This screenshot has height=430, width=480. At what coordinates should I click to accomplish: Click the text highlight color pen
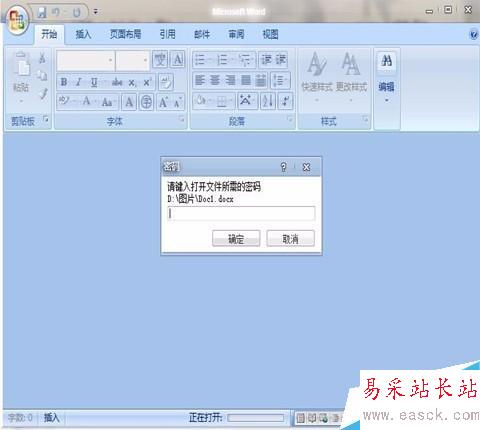64,101
